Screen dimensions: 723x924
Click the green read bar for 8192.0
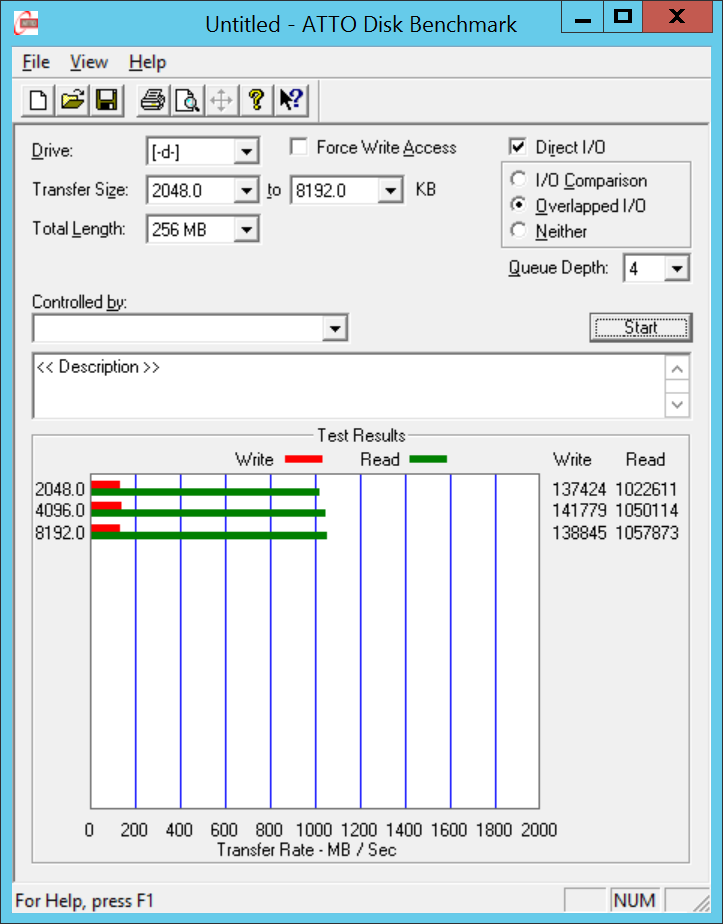(x=209, y=535)
